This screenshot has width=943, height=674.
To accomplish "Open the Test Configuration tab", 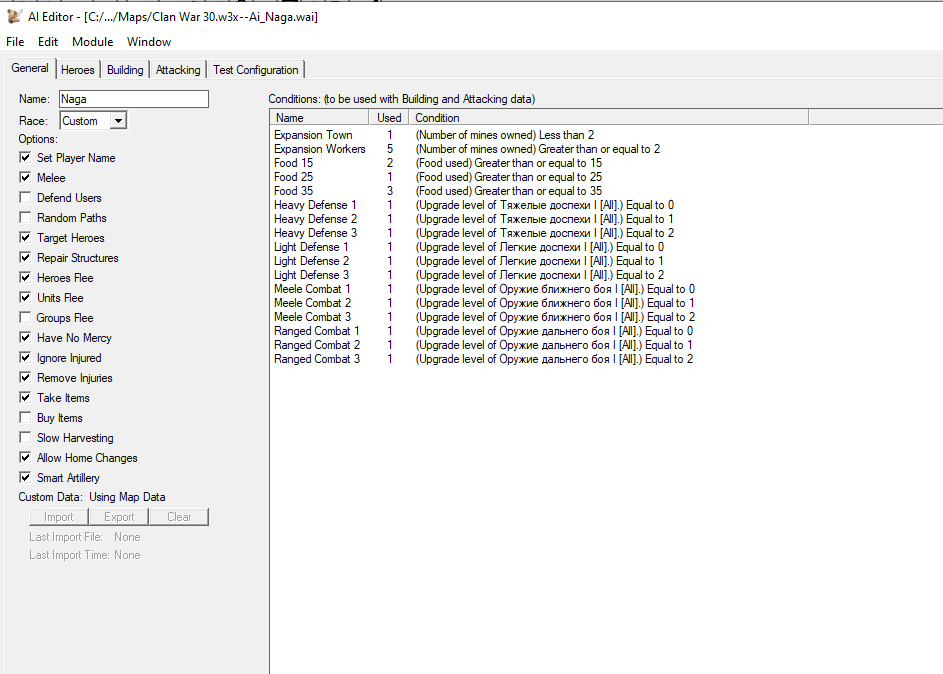I will pyautogui.click(x=256, y=70).
